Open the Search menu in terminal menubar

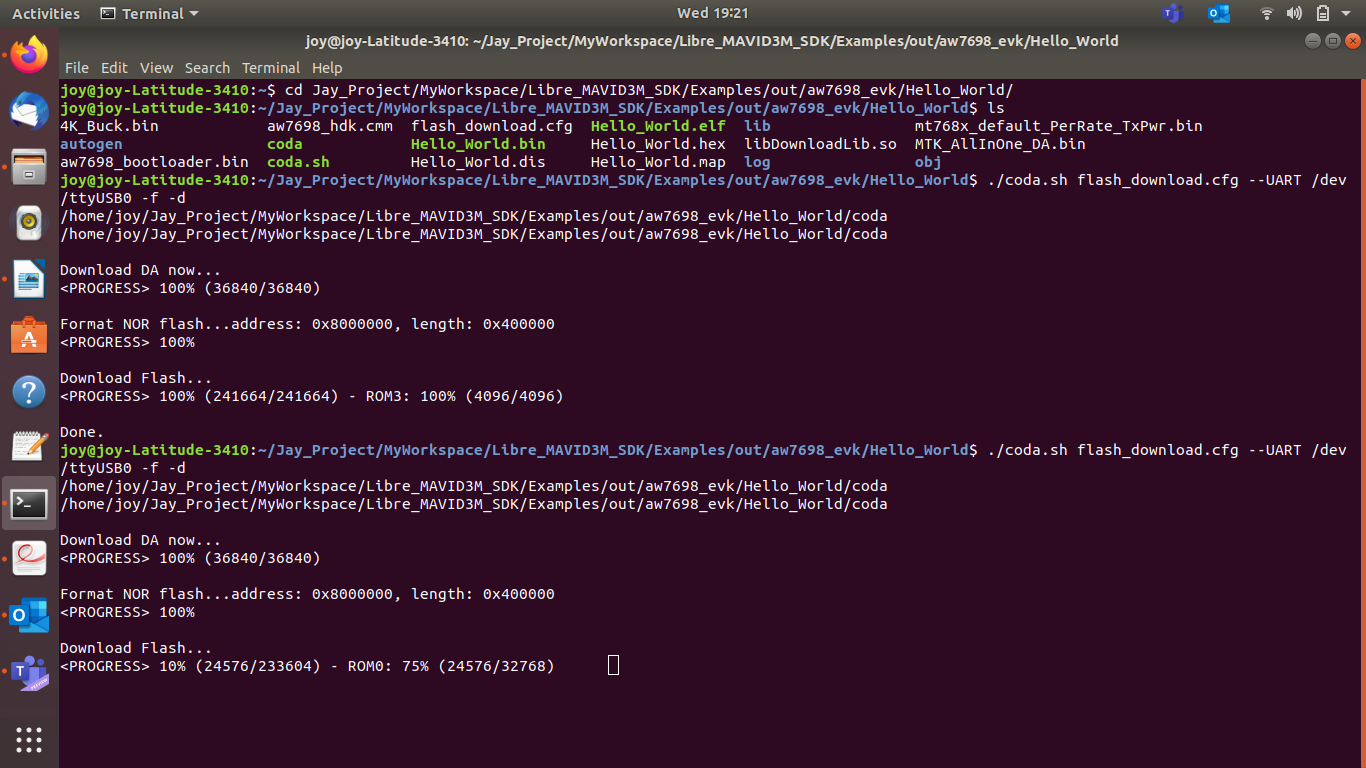207,68
